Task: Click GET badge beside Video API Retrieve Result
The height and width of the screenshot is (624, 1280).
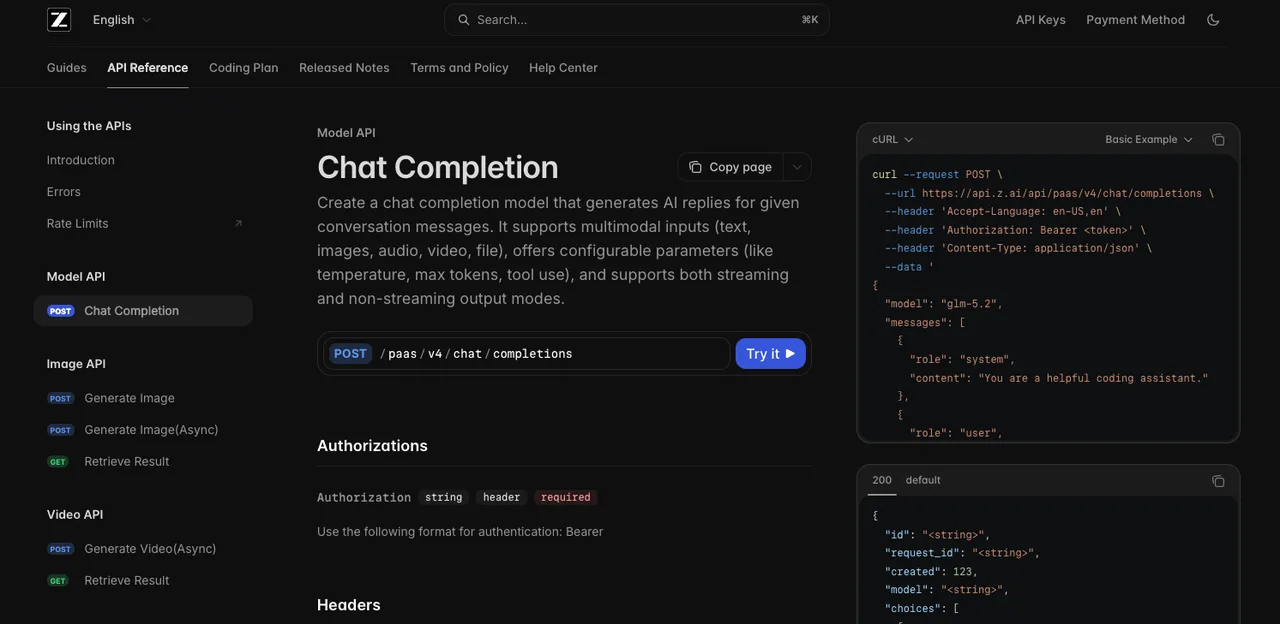Action: pos(58,581)
